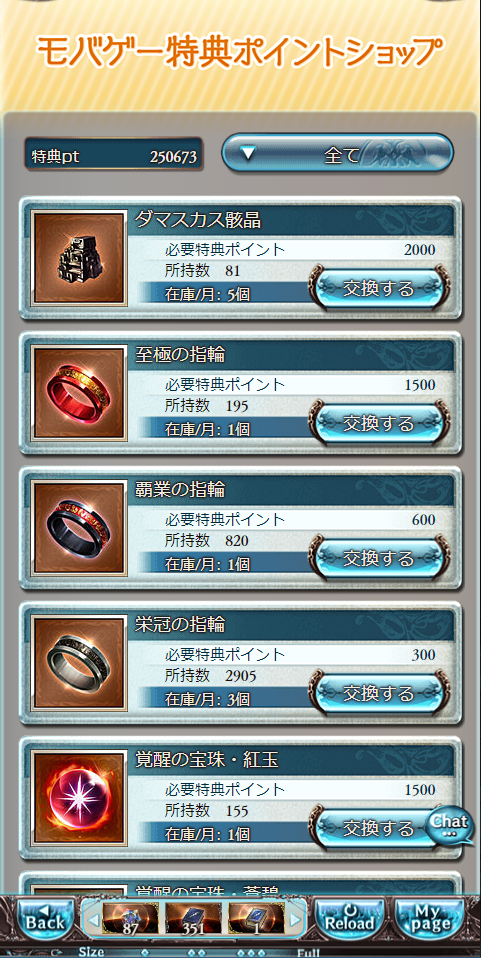The width and height of the screenshot is (481, 958).
Task: Click the right arrow of item carousel
Action: (295, 919)
